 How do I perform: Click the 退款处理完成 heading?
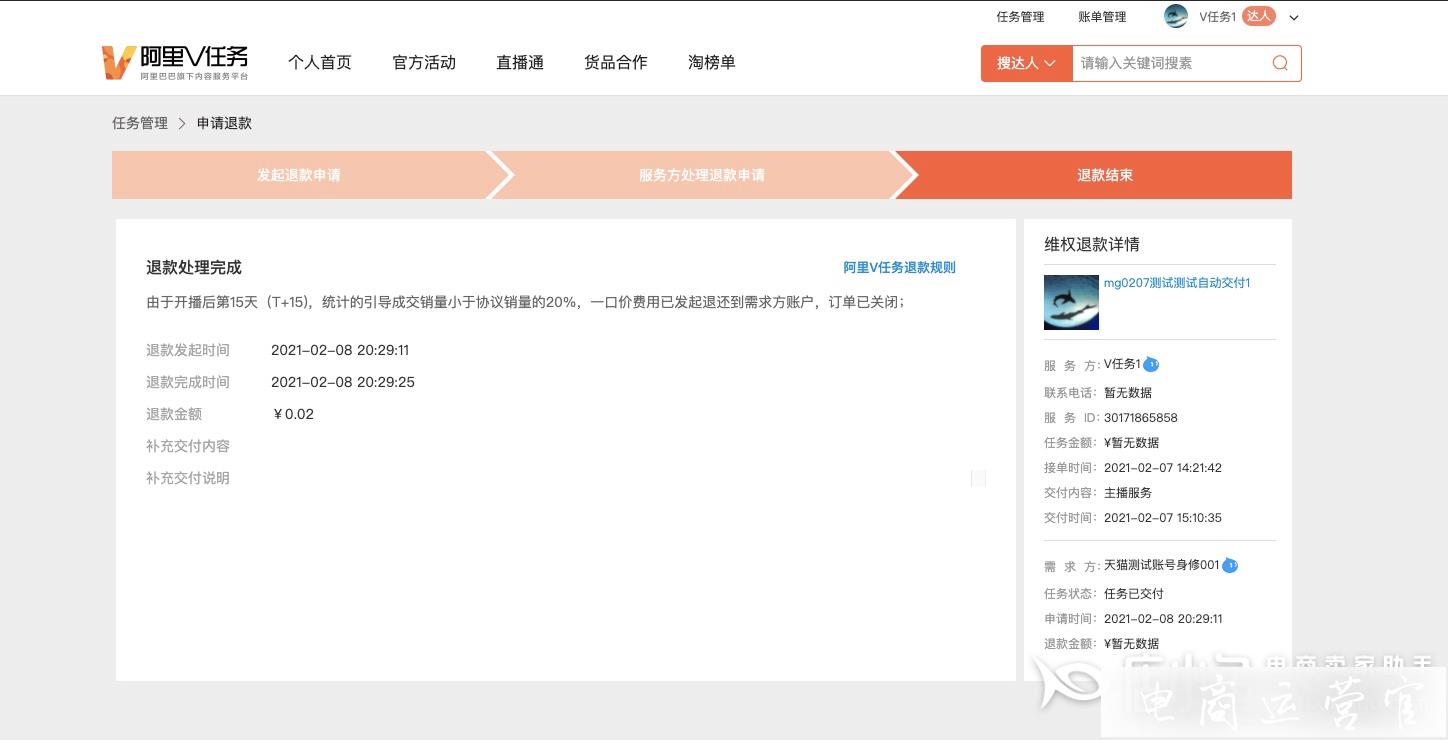[194, 267]
